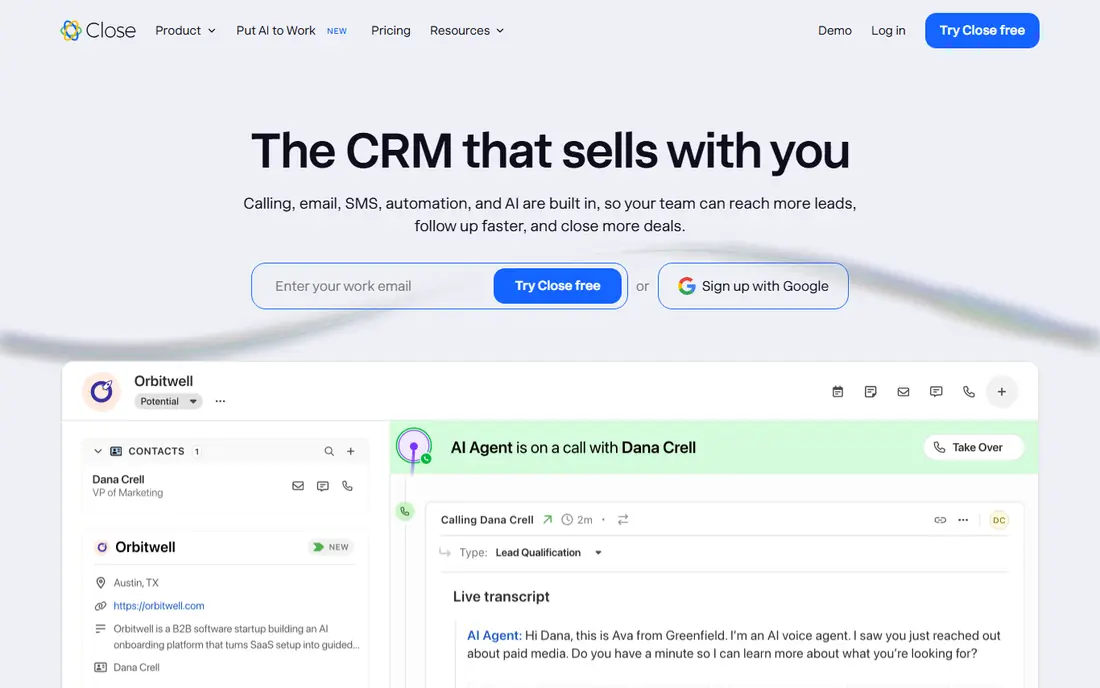Click Sign up with Google
The width and height of the screenshot is (1100, 688).
click(753, 286)
